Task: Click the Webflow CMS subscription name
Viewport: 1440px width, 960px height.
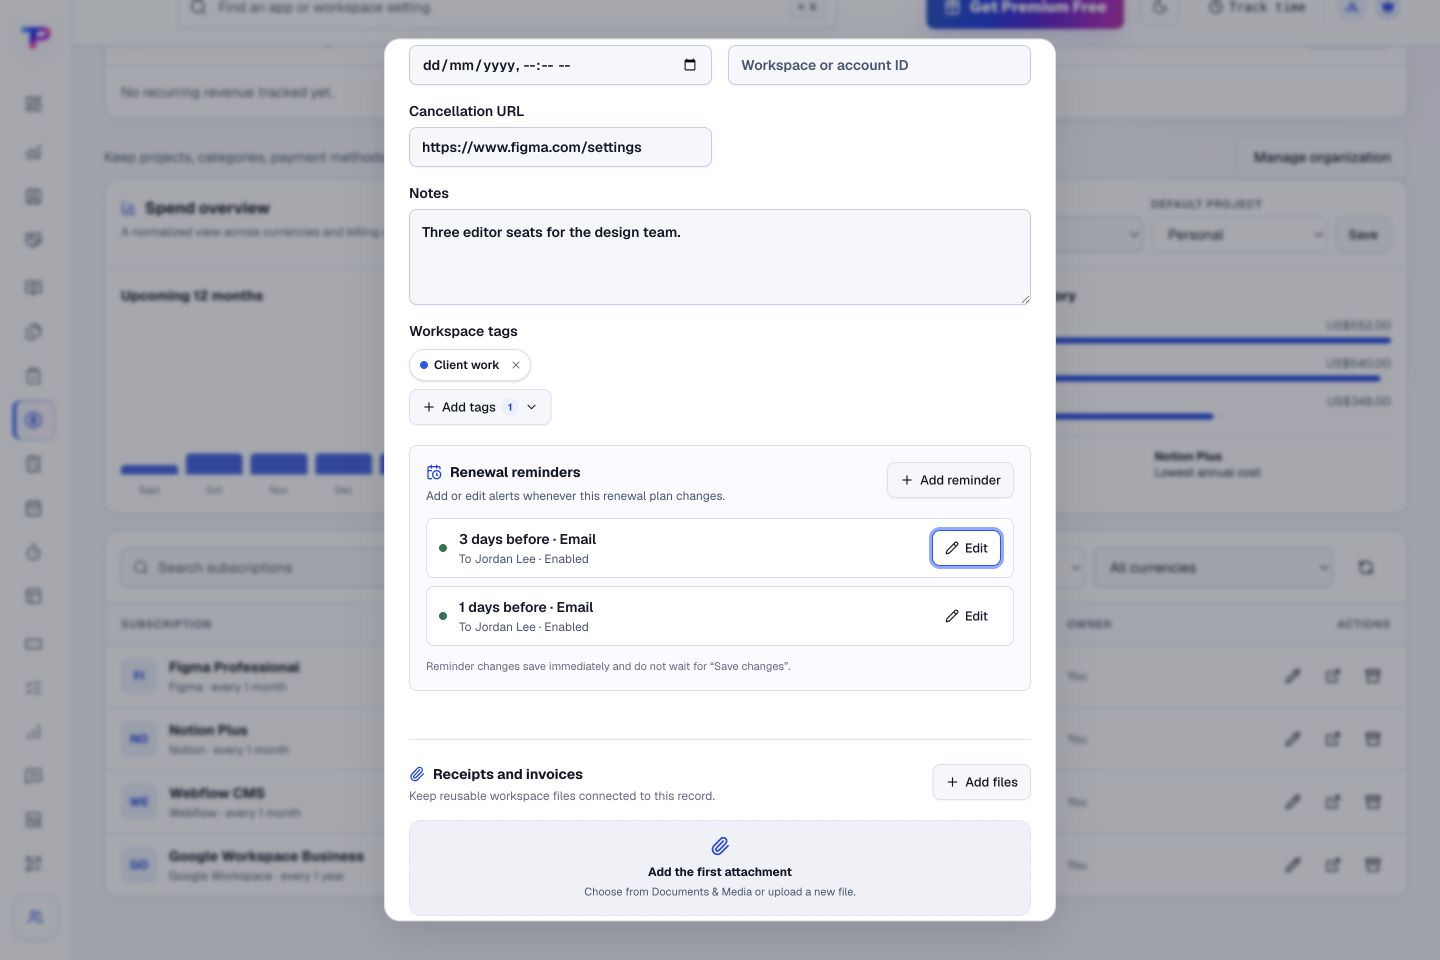Action: (x=217, y=793)
